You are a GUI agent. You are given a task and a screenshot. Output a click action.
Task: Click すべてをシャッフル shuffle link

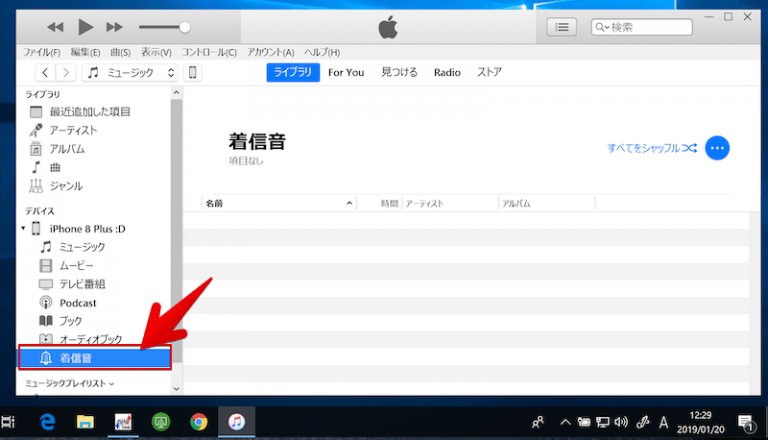click(x=652, y=148)
